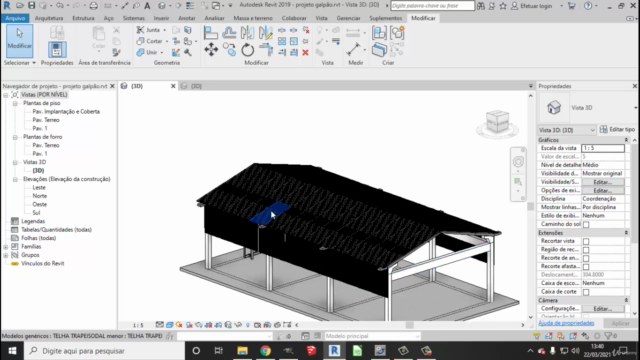
Task: Click the Print icon in quick access toolbar
Action: point(93,6)
